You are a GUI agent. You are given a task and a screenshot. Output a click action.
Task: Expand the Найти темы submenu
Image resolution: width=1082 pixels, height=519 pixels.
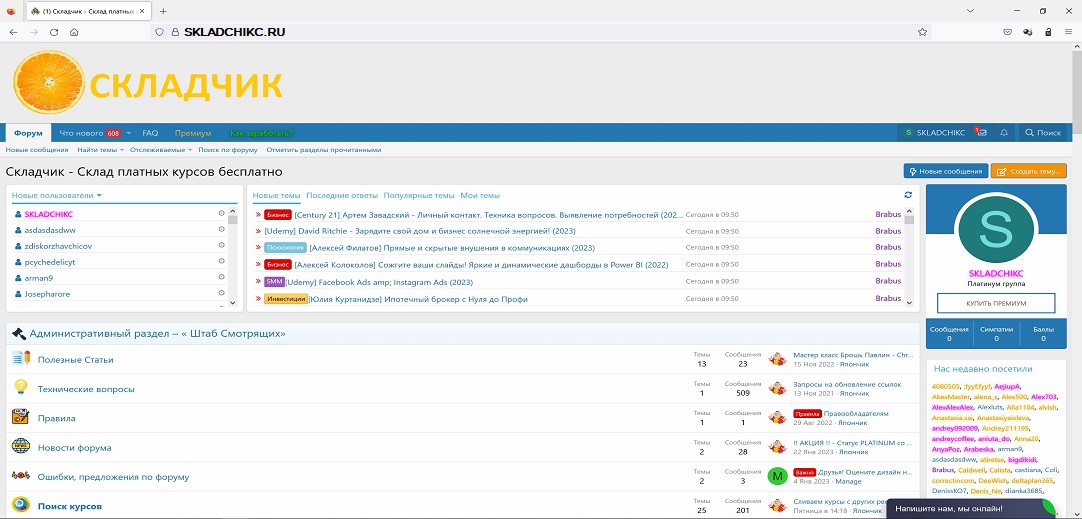tap(121, 150)
